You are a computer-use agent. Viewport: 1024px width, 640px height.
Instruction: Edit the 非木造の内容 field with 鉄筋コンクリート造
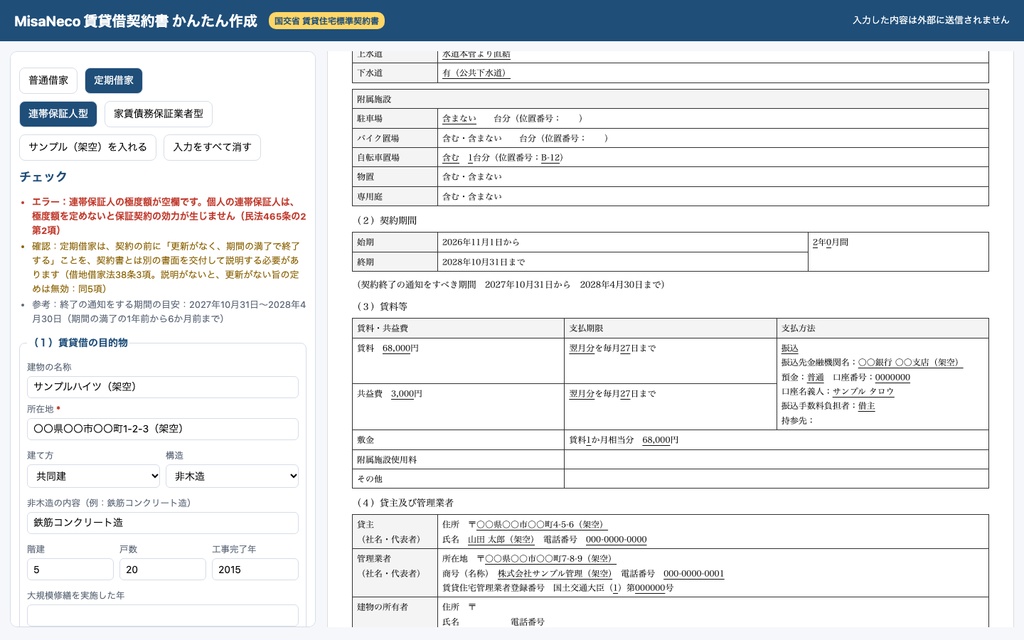click(163, 522)
